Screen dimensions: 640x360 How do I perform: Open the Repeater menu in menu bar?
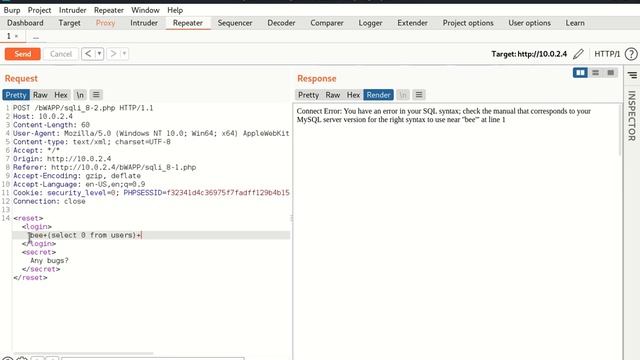(x=109, y=10)
